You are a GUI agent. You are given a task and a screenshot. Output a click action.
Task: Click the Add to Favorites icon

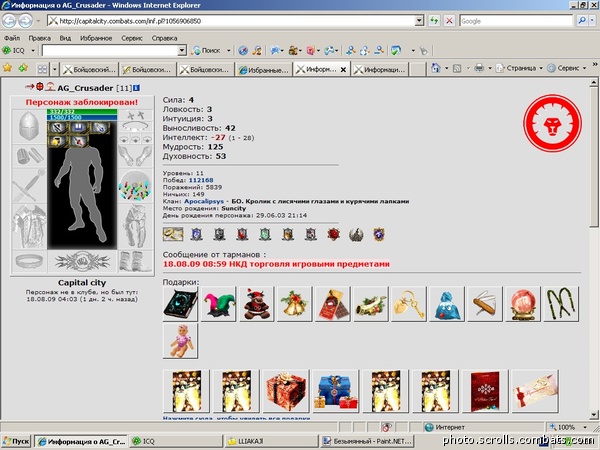point(23,68)
